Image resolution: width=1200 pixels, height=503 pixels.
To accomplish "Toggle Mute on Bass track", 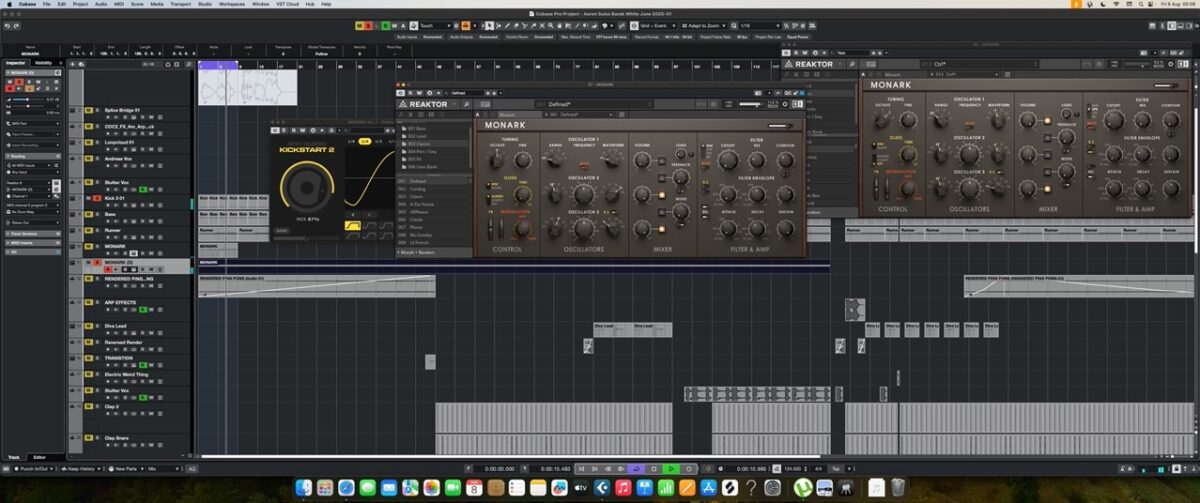I will pyautogui.click(x=89, y=215).
